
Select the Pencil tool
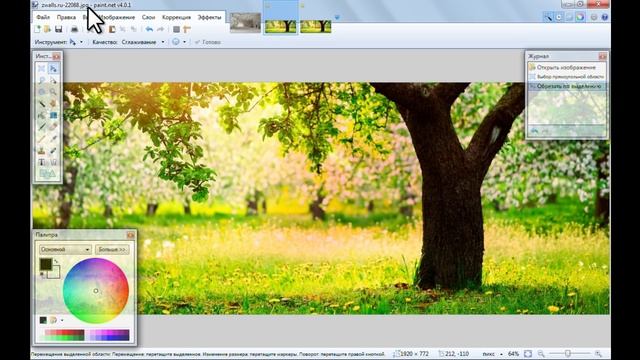(x=42, y=139)
